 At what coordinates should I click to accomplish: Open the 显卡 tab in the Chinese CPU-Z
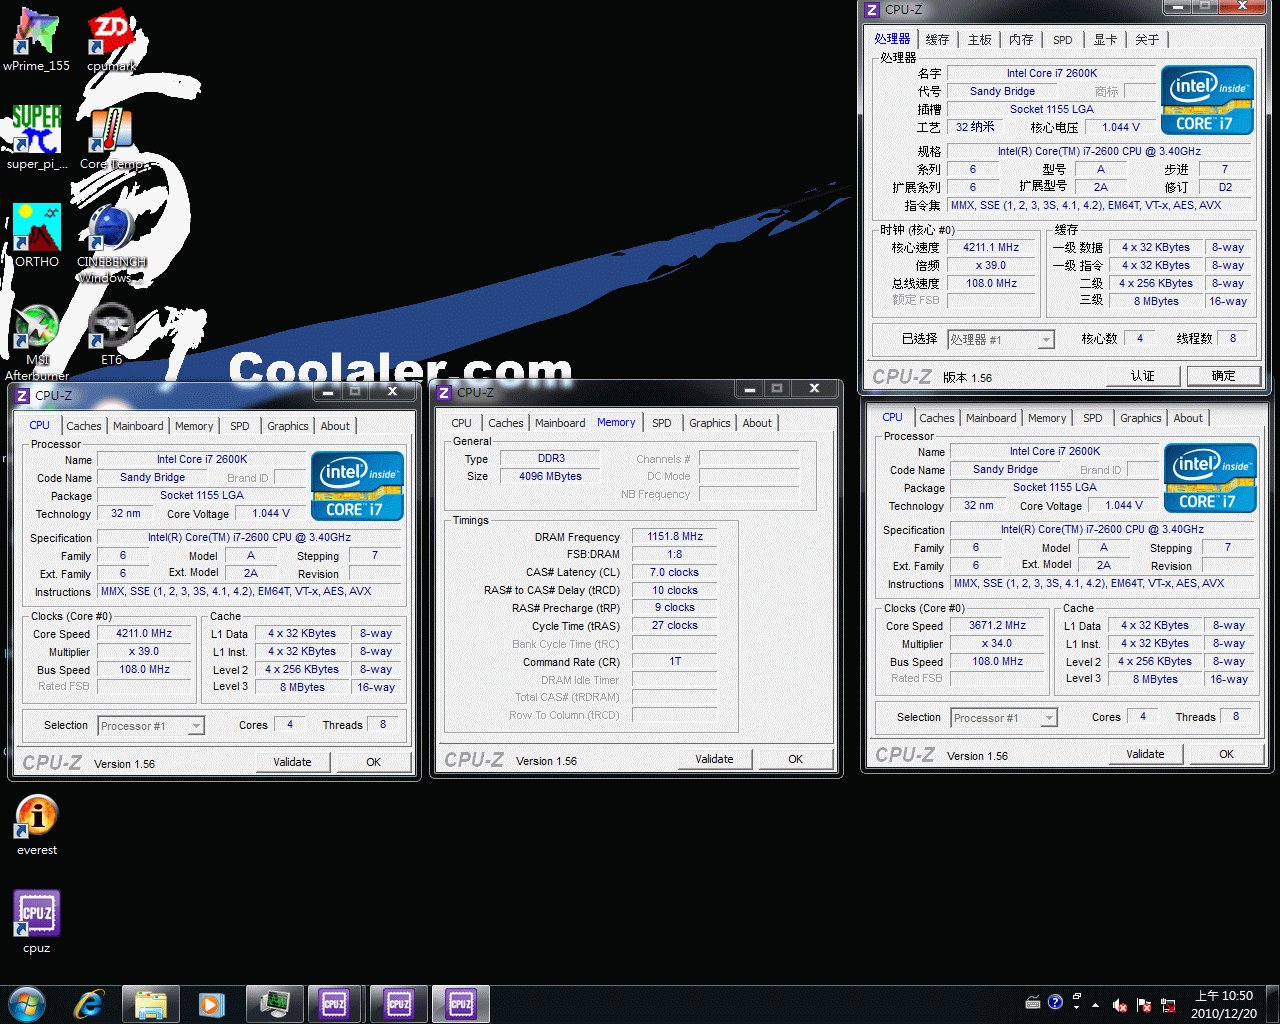(x=1105, y=40)
